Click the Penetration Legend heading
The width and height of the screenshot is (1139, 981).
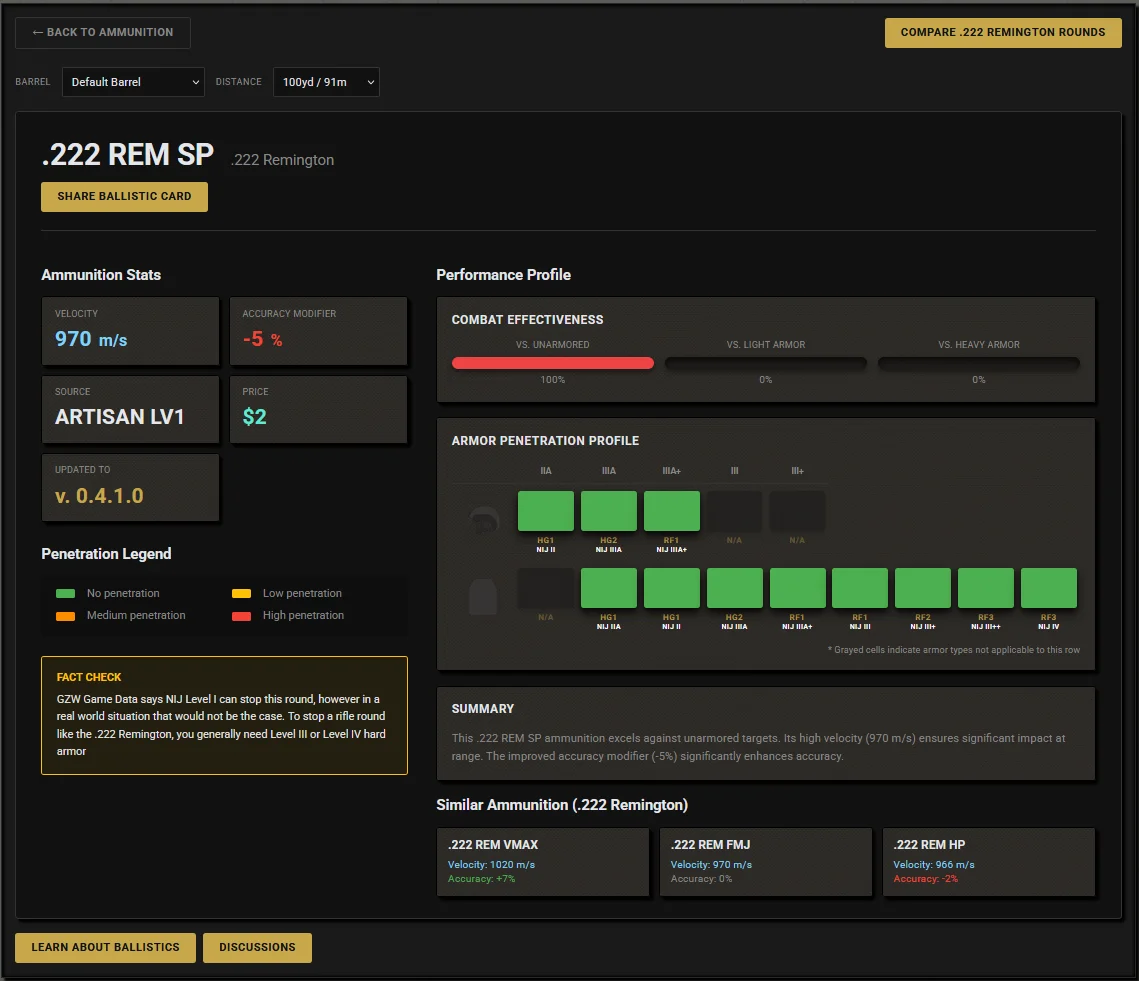pos(106,554)
